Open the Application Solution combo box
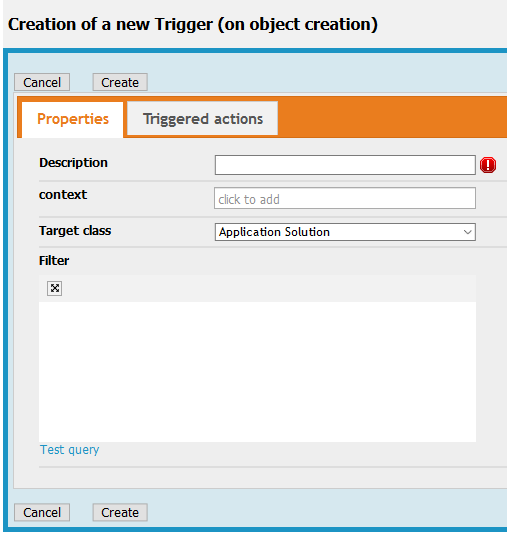 [x=345, y=232]
